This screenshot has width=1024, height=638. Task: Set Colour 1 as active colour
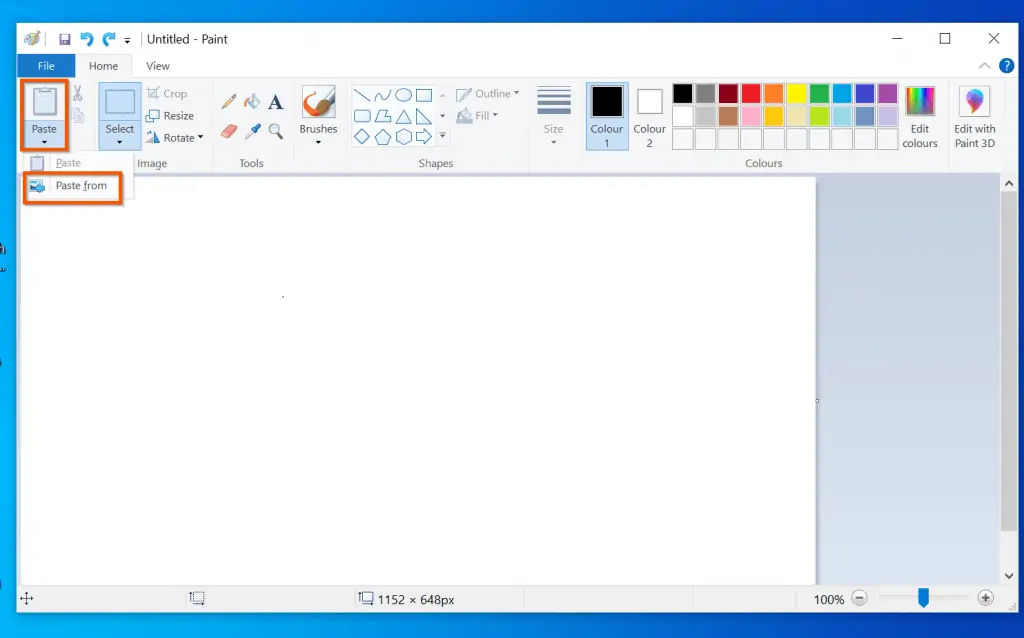607,116
